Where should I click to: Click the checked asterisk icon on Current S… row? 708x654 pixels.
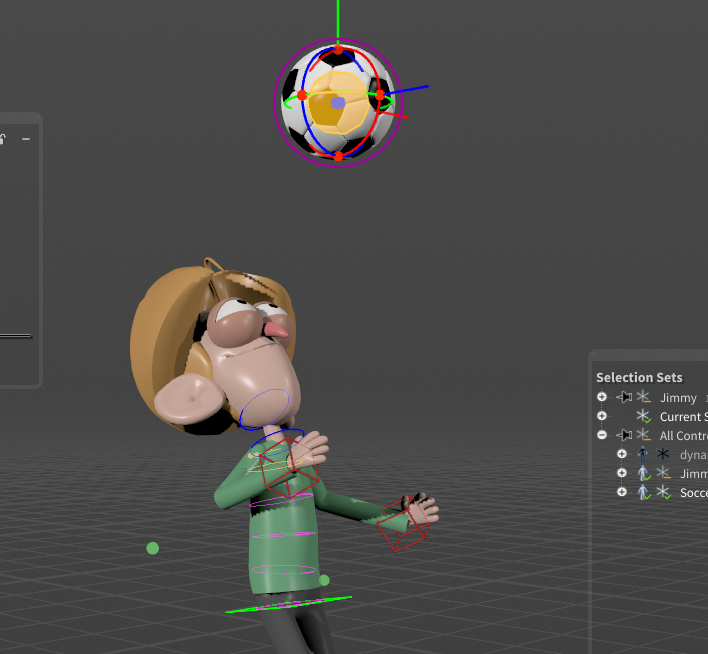[x=643, y=416]
